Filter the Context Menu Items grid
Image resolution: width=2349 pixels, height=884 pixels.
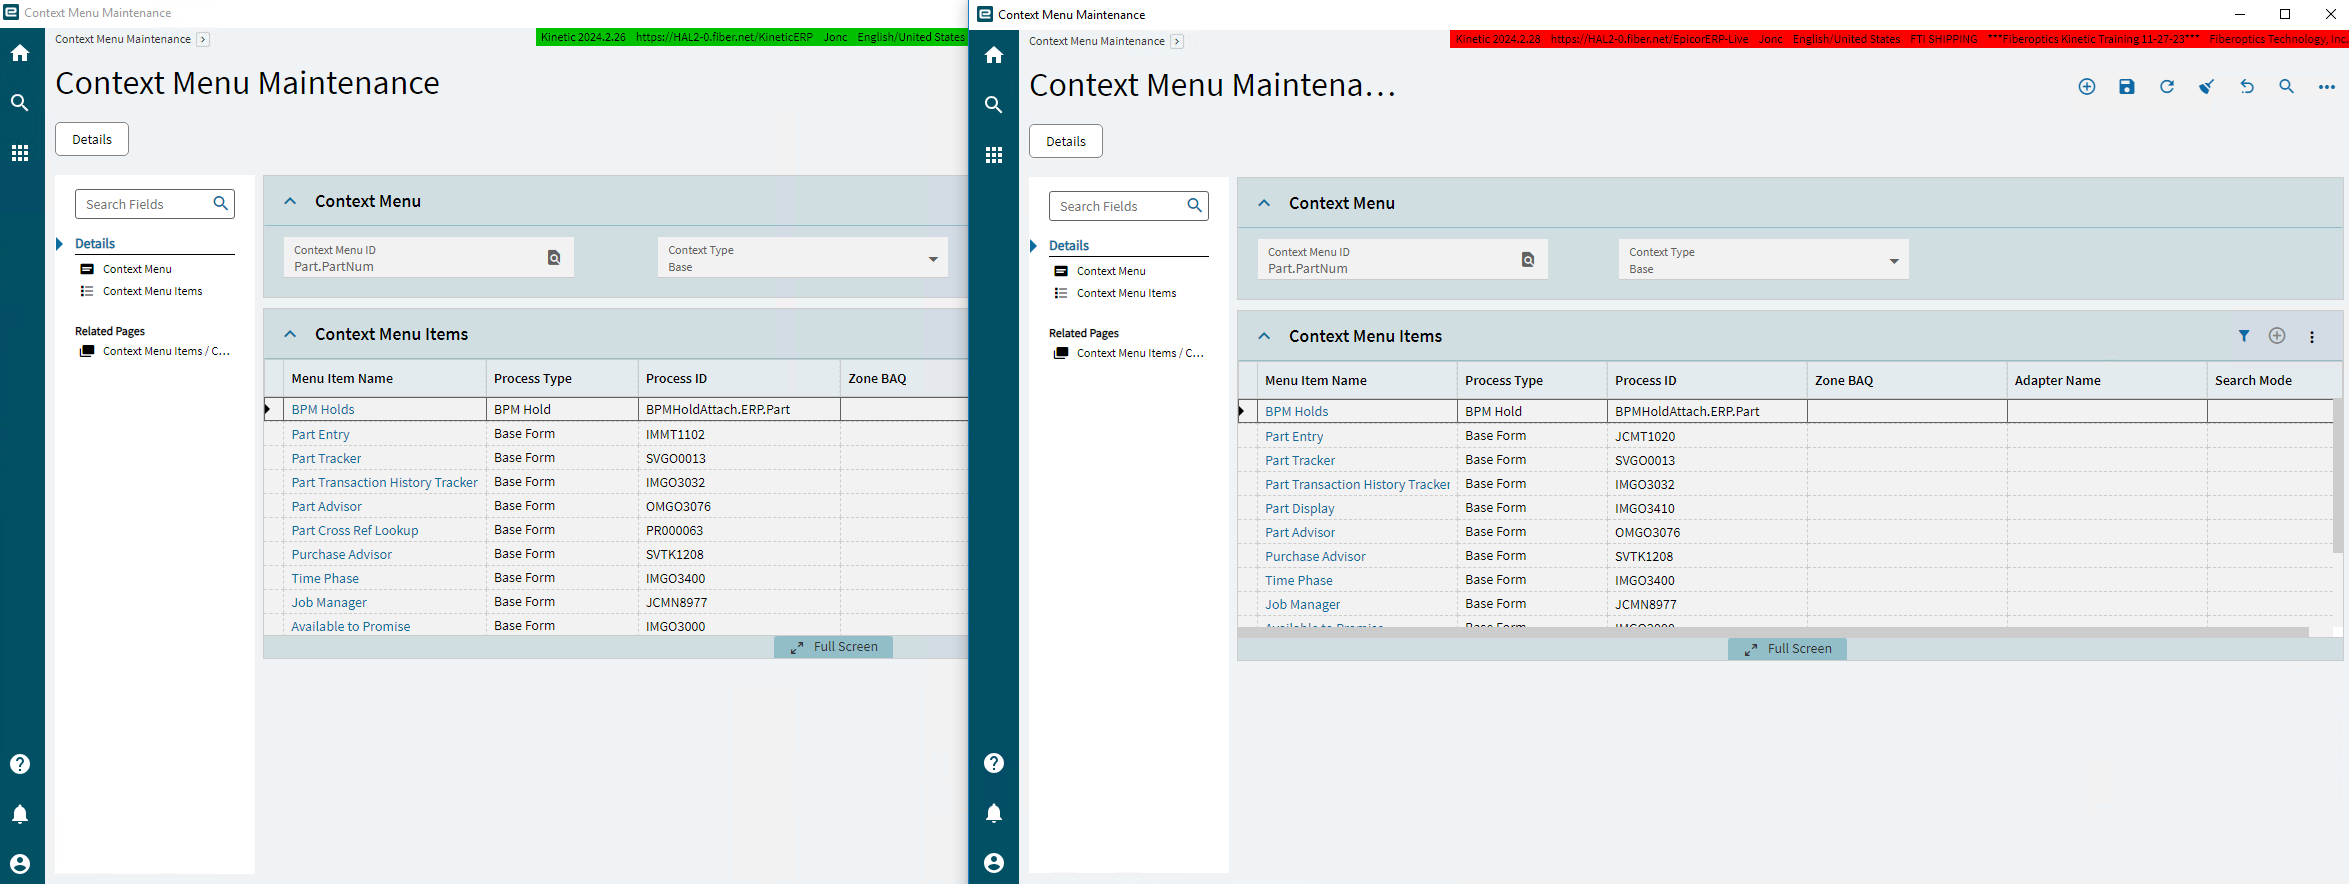[x=2244, y=336]
